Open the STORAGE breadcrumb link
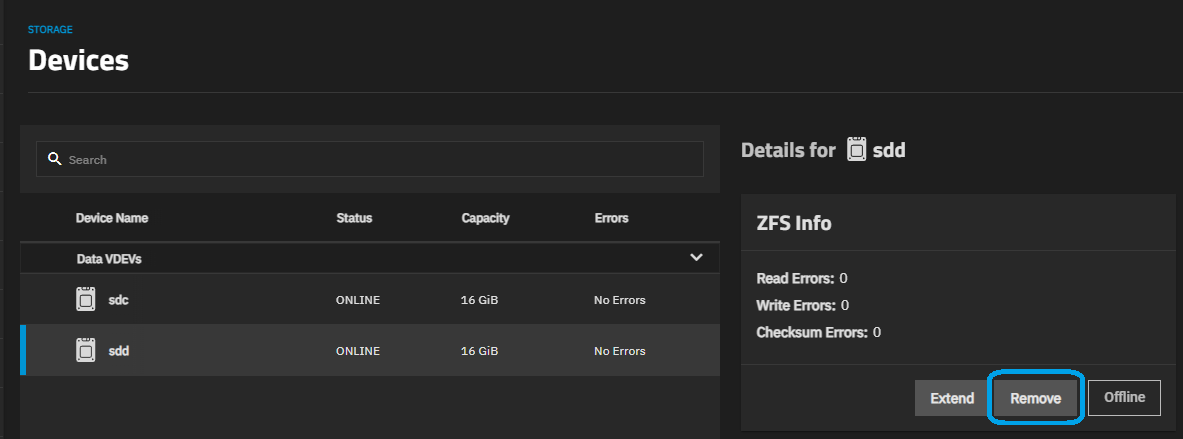Image resolution: width=1183 pixels, height=439 pixels. click(x=50, y=30)
